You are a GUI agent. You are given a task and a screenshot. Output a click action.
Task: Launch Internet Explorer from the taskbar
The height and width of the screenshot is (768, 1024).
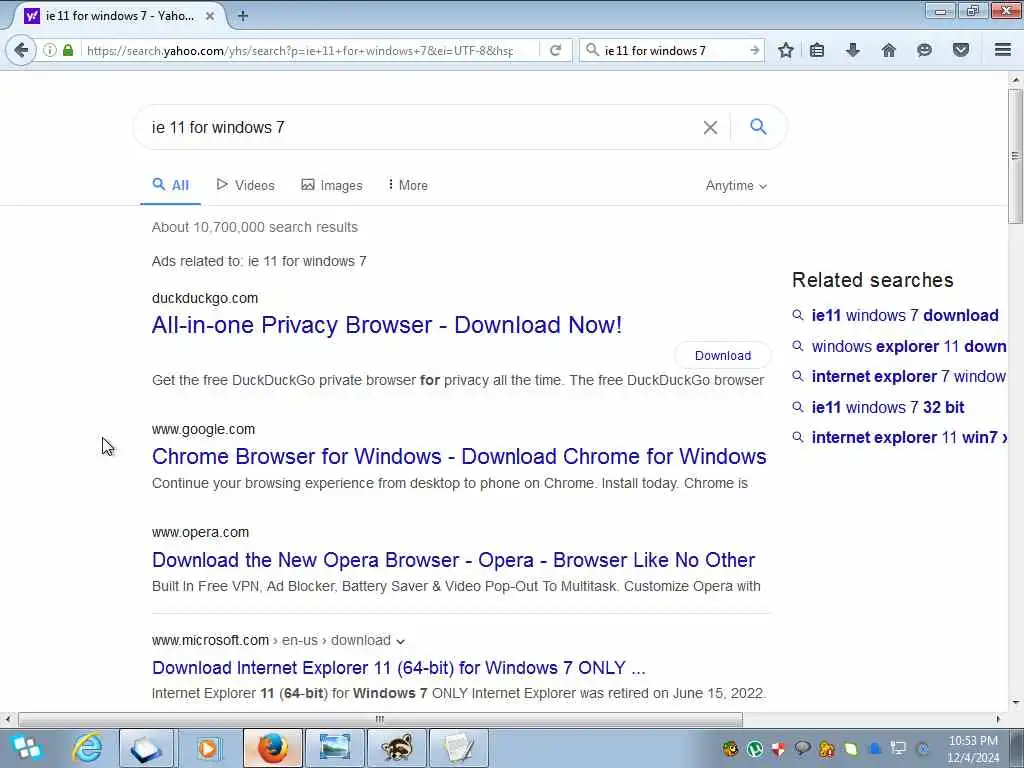pyautogui.click(x=88, y=748)
